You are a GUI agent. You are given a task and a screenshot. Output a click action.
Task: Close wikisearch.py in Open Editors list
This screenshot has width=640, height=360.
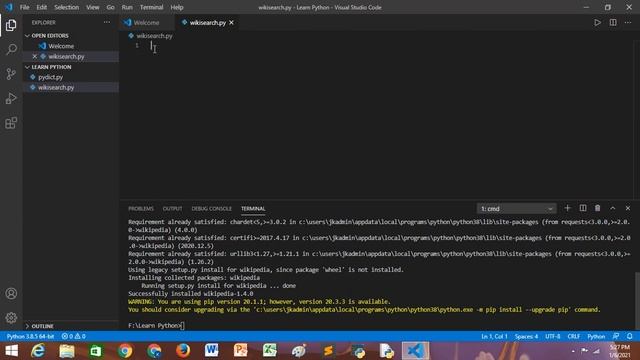tap(35, 56)
